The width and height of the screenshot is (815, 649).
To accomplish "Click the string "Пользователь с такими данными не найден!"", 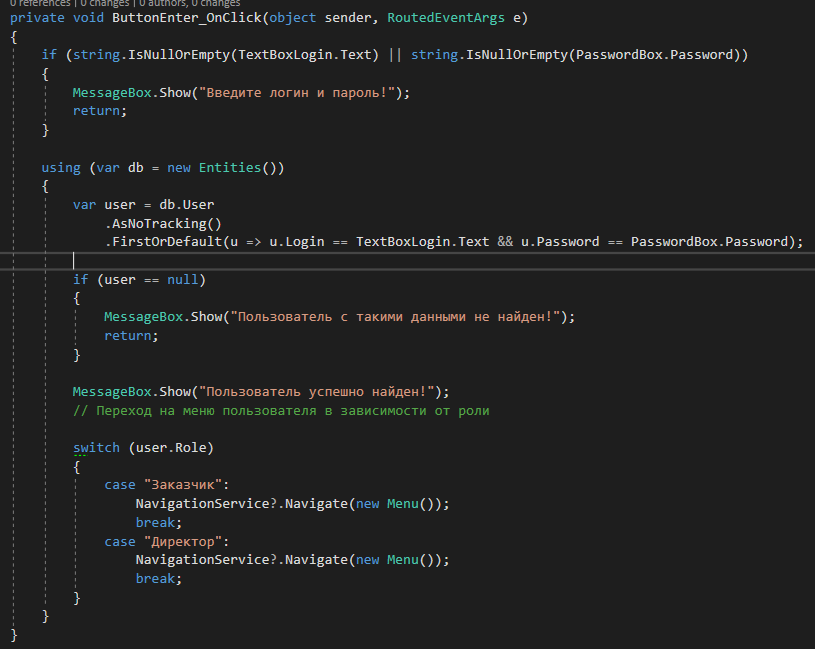I will (x=395, y=317).
